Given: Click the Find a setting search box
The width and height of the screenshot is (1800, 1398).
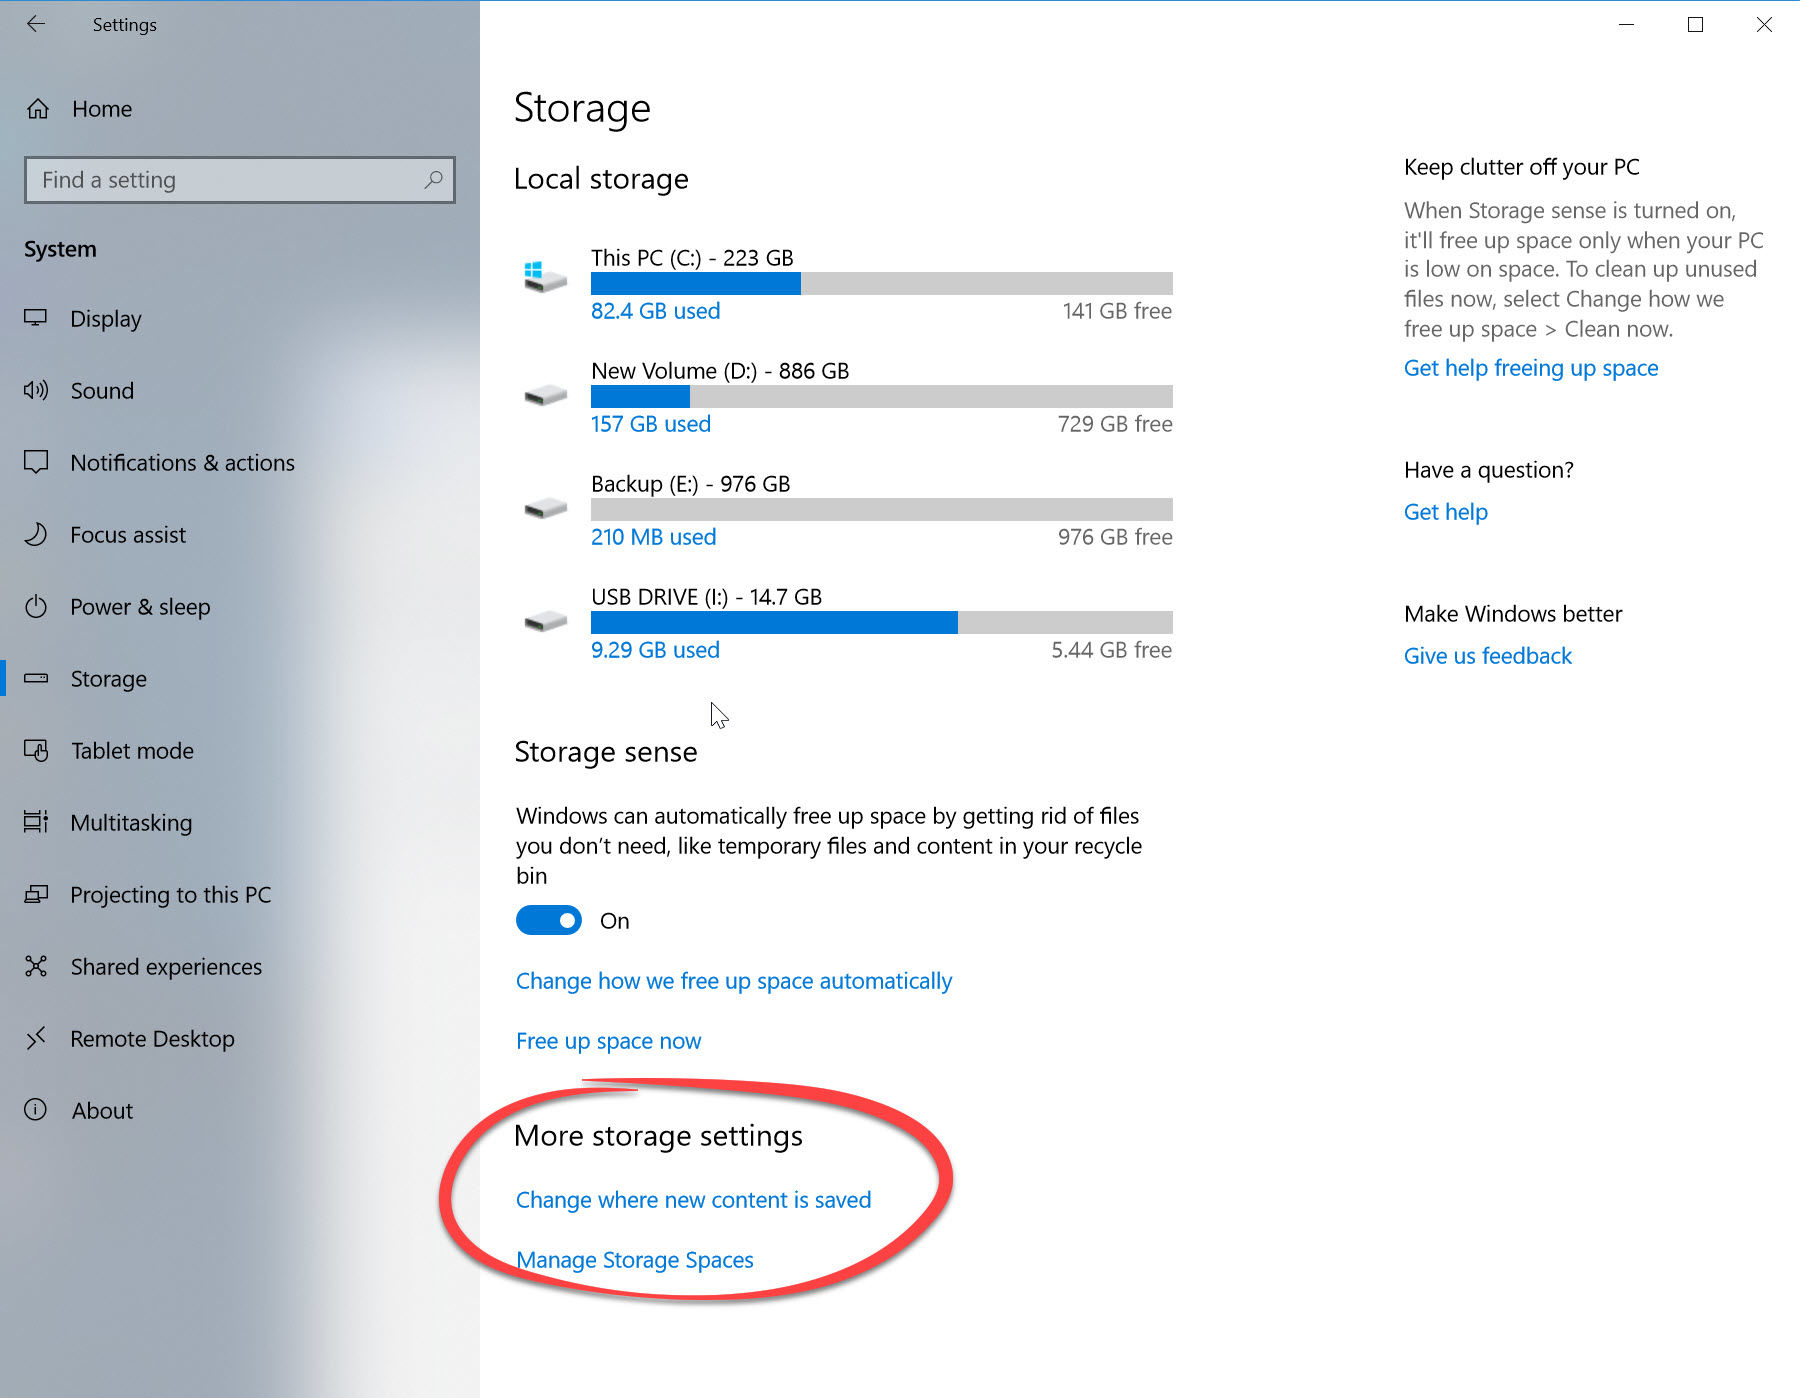Looking at the screenshot, I should [240, 180].
